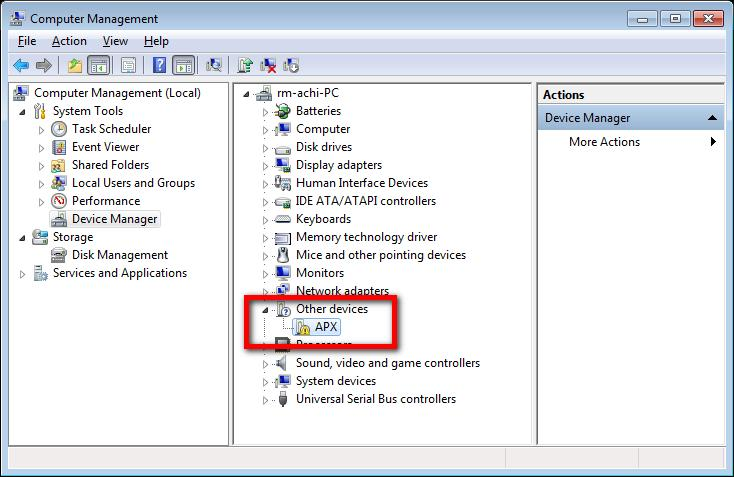Expand the Event Viewer node
The width and height of the screenshot is (734, 477).
click(41, 148)
